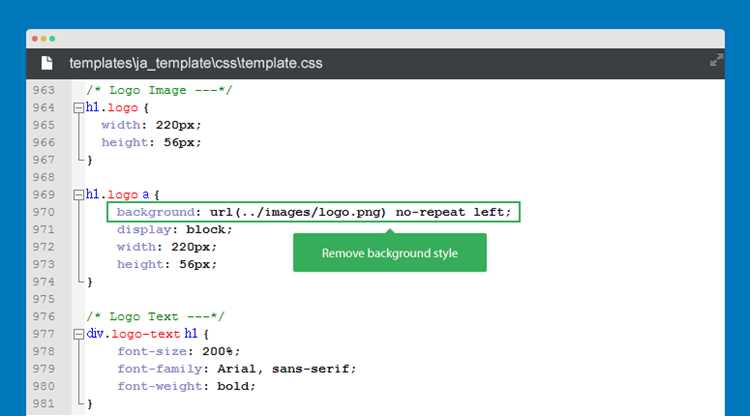Click the "font-family: Arial, sans-serif;" line
750x416 pixels.
237,369
